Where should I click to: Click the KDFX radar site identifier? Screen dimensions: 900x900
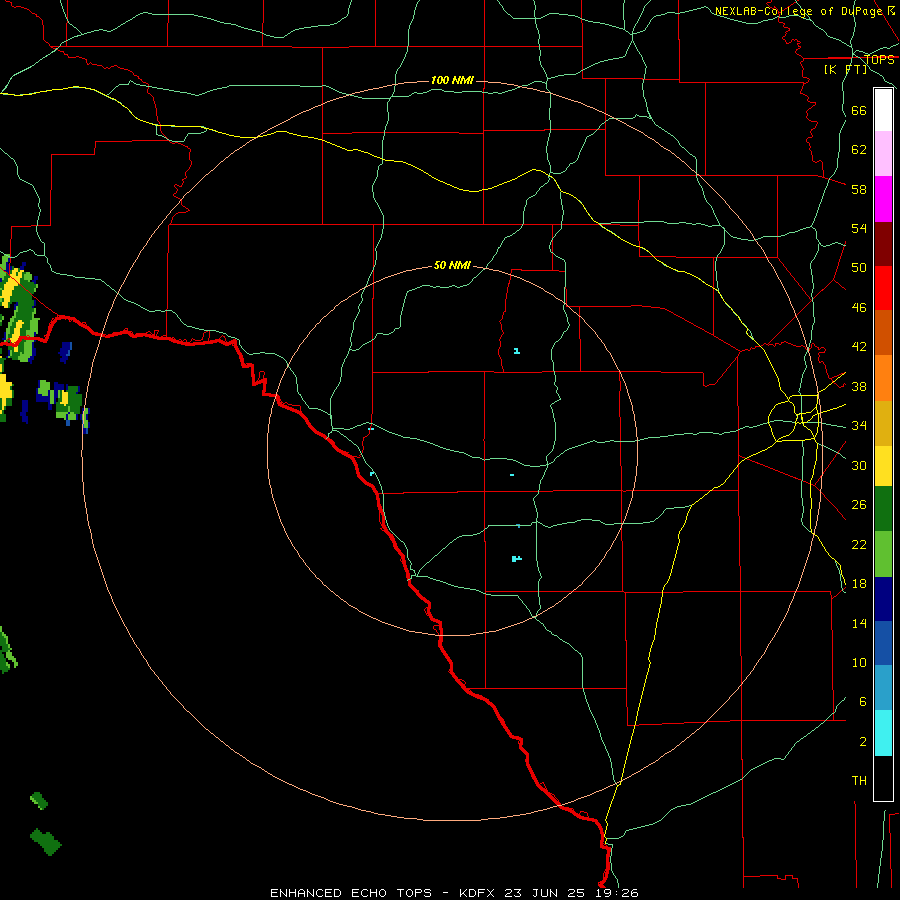tap(476, 893)
